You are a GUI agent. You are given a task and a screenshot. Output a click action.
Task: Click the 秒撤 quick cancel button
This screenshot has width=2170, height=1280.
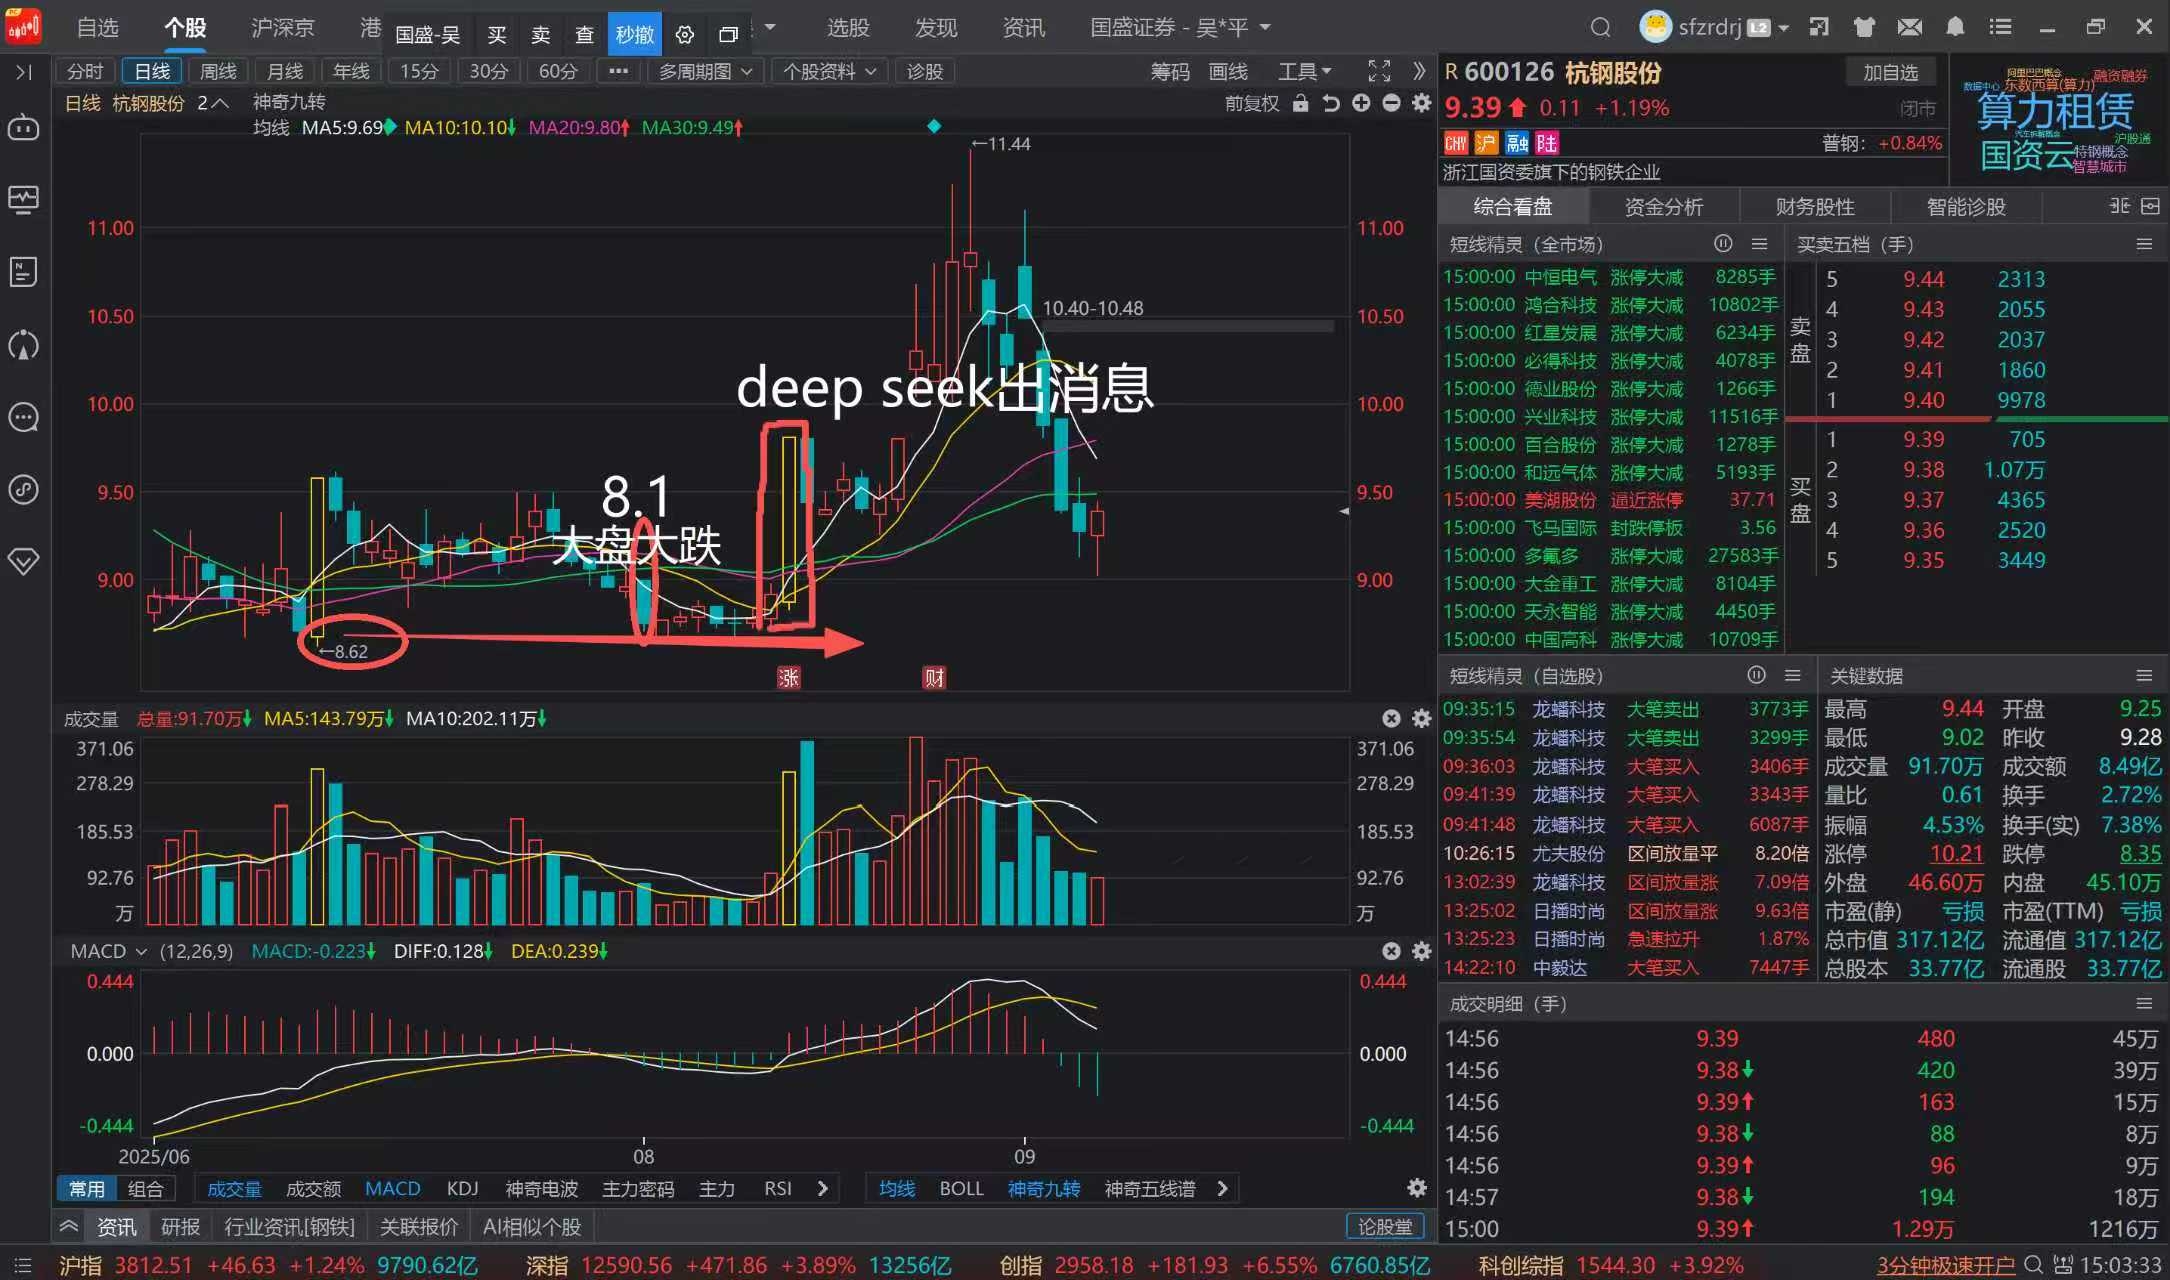coord(635,35)
